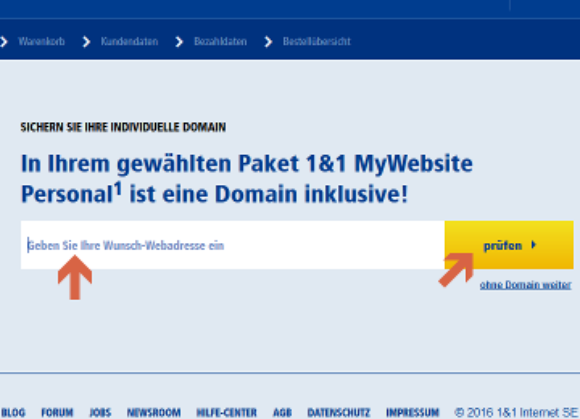
Task: Go to the Kundendaten step
Action: (x=129, y=41)
